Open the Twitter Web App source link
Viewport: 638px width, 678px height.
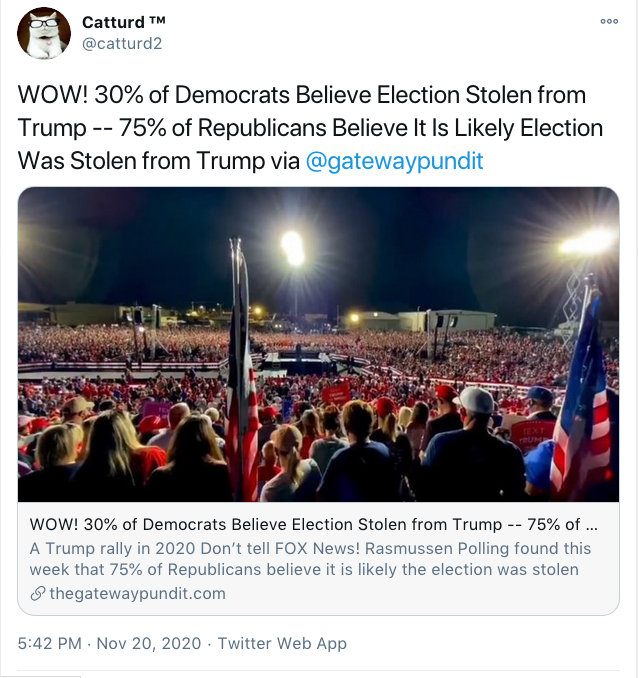(x=282, y=643)
